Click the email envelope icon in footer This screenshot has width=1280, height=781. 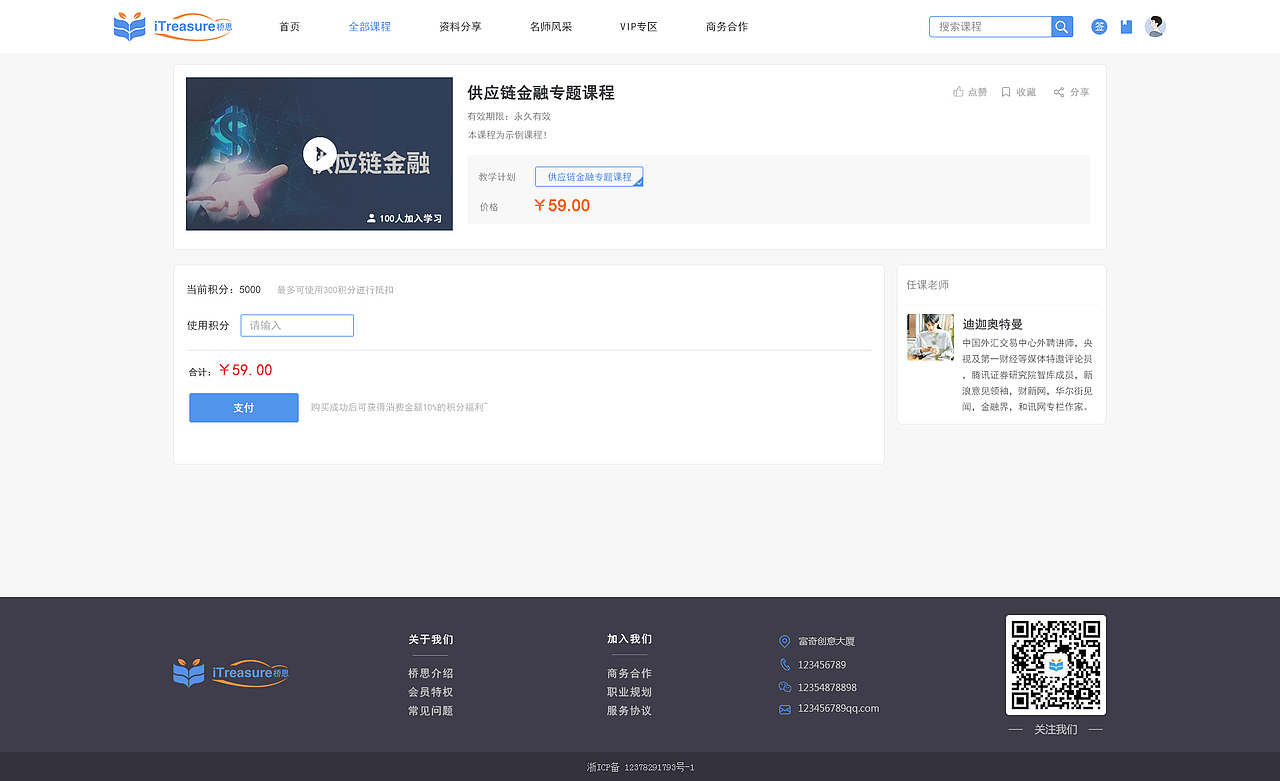point(784,708)
